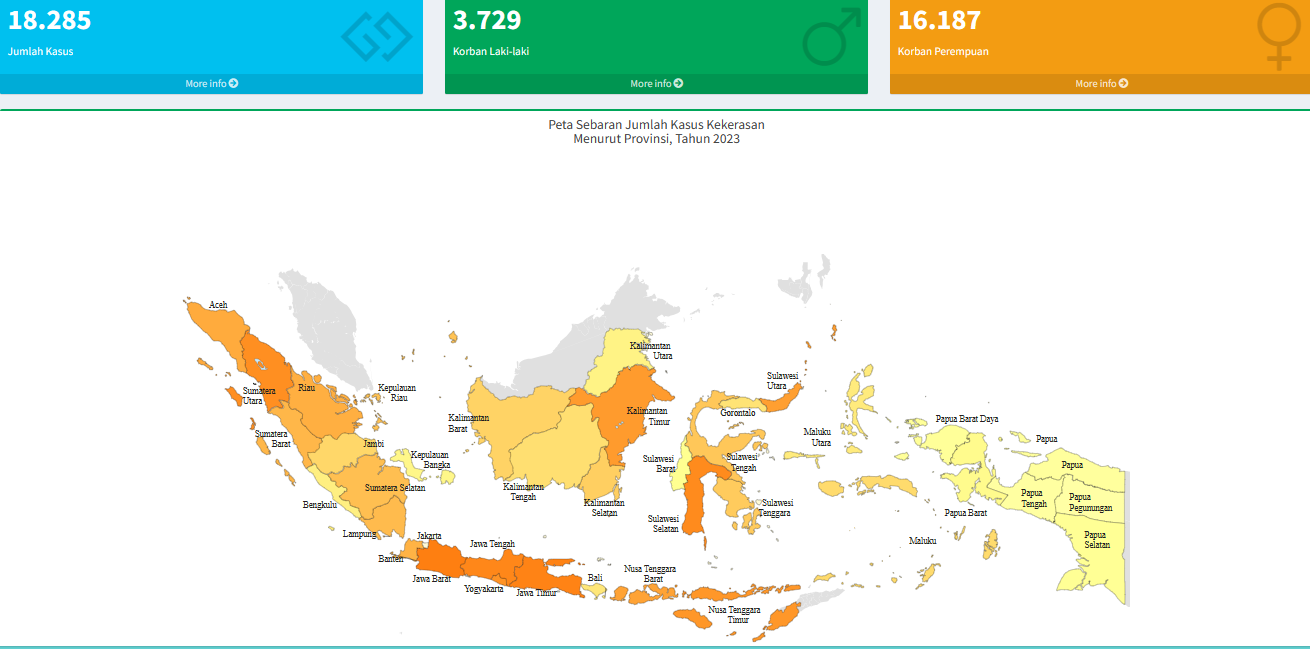Viewport: 1310px width, 649px height.
Task: Open More info under Korban Perempuan
Action: click(1101, 84)
